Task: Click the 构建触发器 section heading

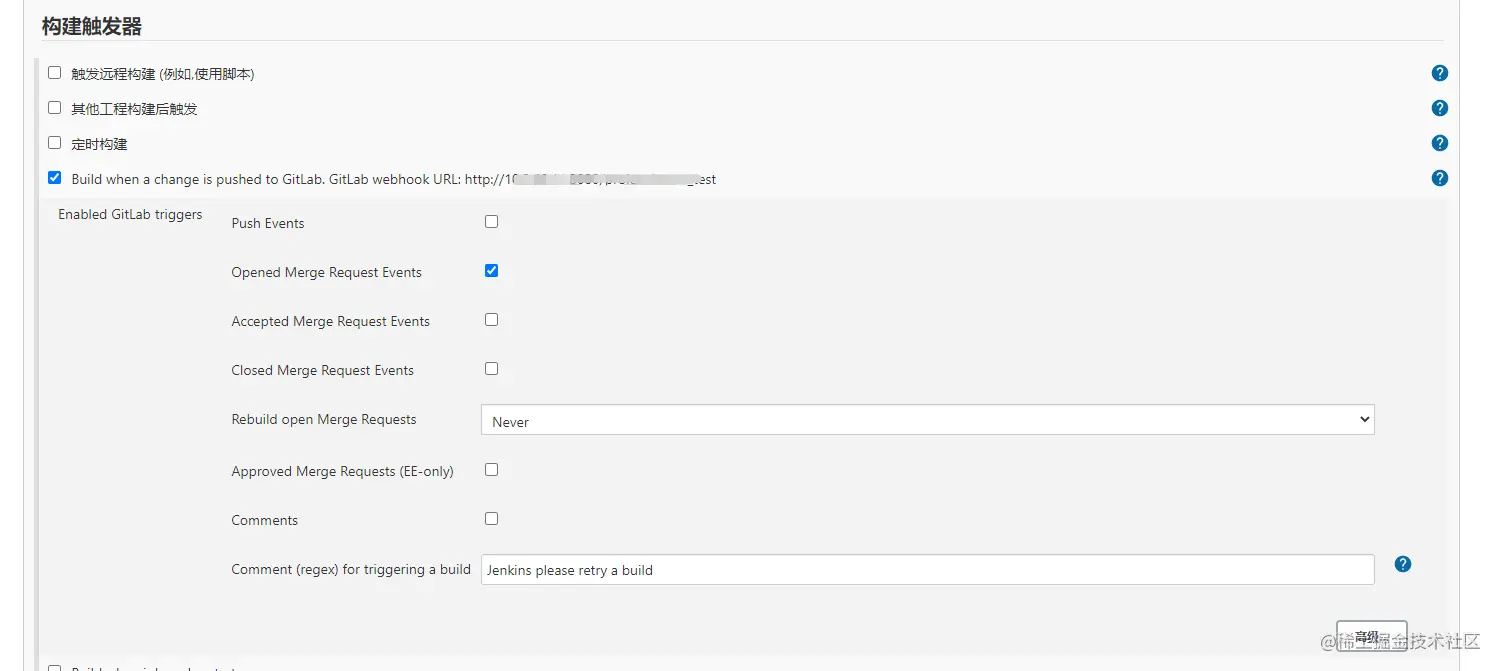Action: [92, 27]
